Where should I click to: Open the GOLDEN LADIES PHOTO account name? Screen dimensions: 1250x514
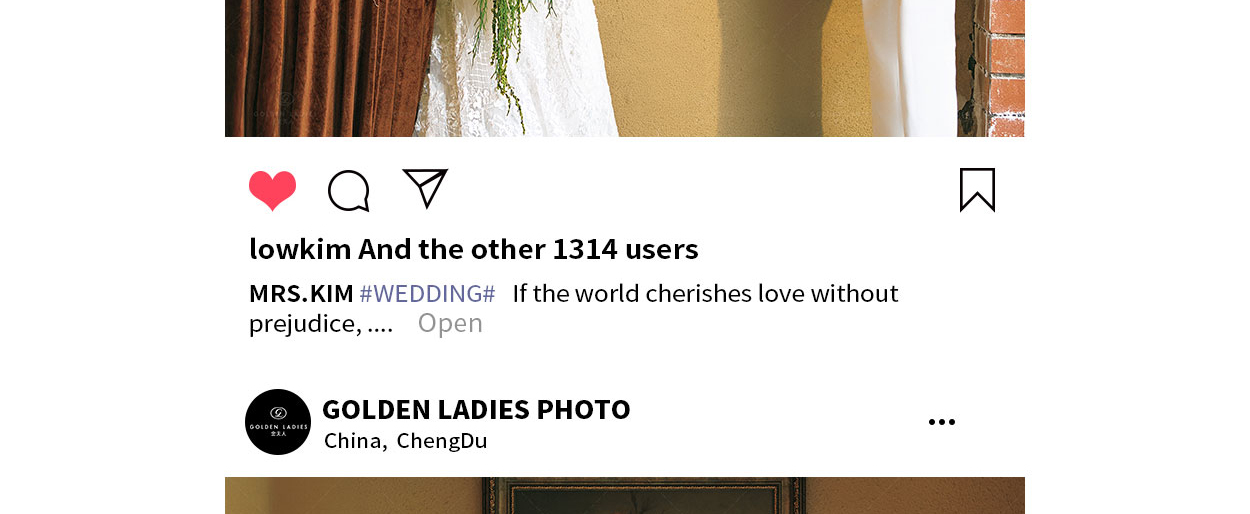coord(476,409)
